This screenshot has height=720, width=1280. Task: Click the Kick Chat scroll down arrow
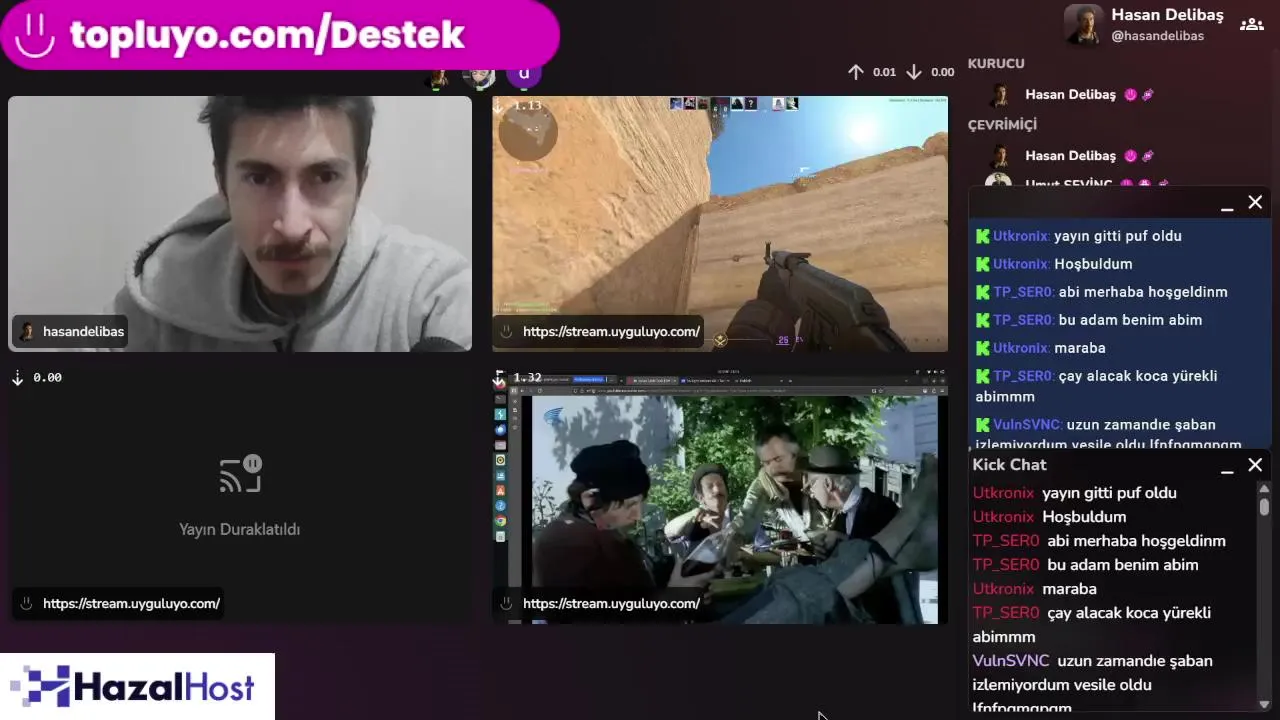[x=1264, y=704]
